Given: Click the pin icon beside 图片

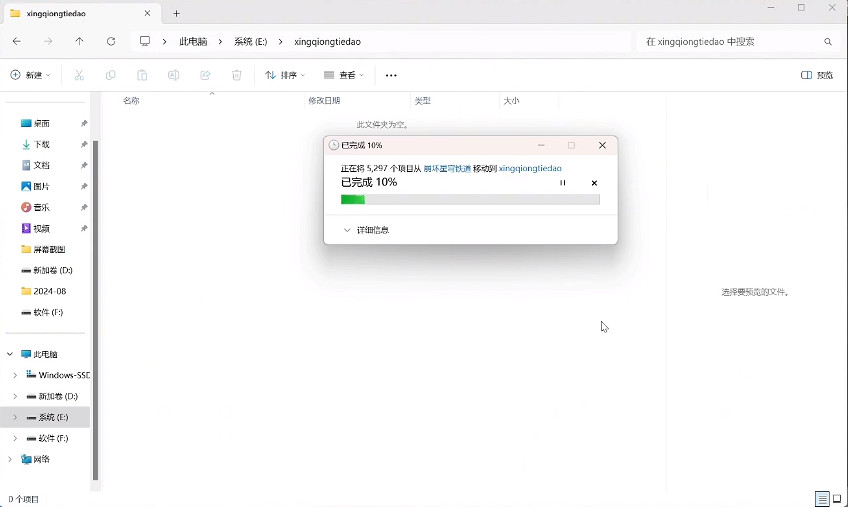Looking at the screenshot, I should (x=84, y=186).
